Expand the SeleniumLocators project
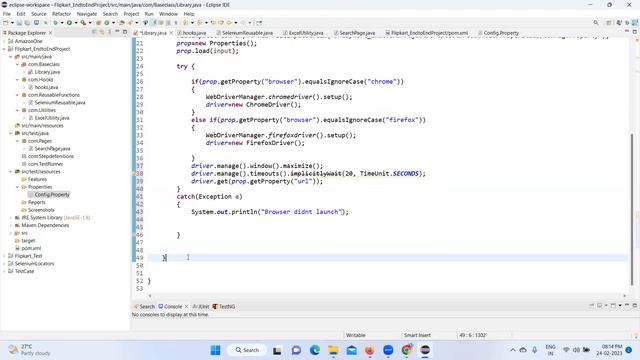This screenshot has width=640, height=360. [4, 264]
